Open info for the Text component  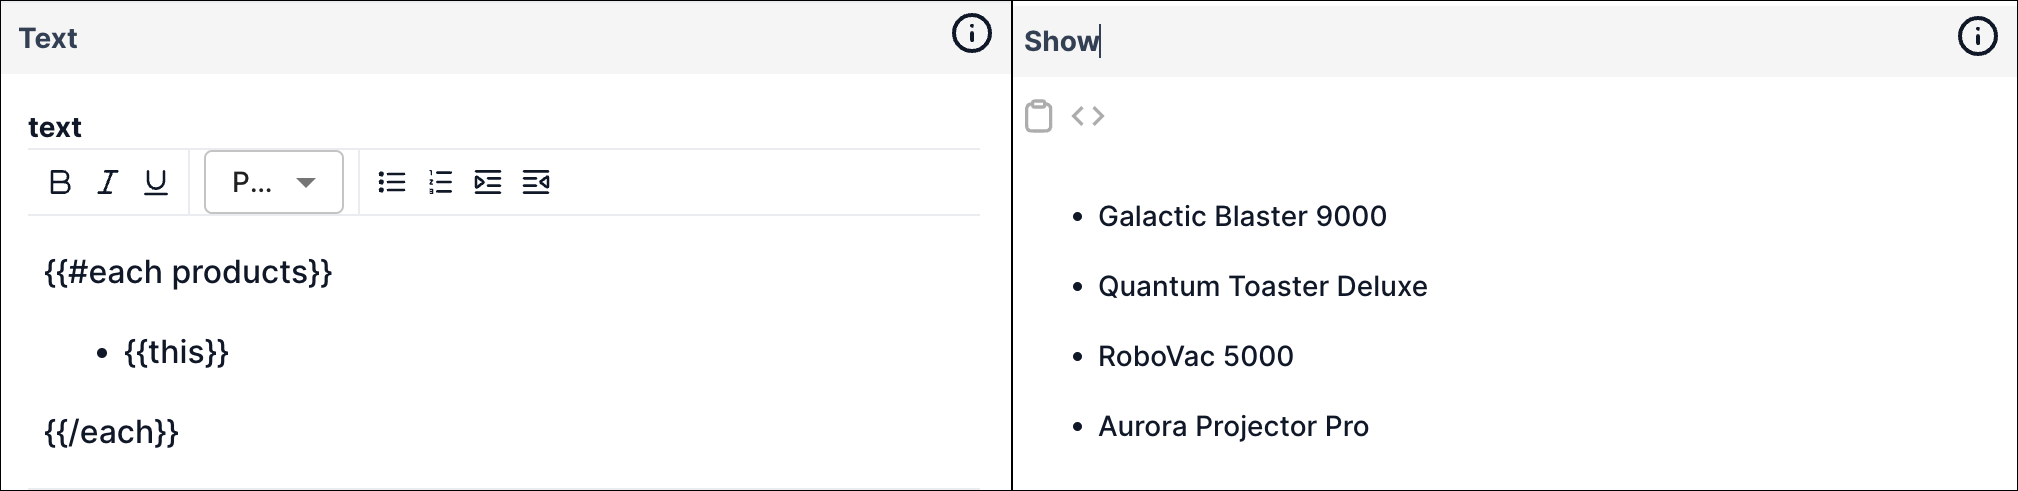pos(971,34)
